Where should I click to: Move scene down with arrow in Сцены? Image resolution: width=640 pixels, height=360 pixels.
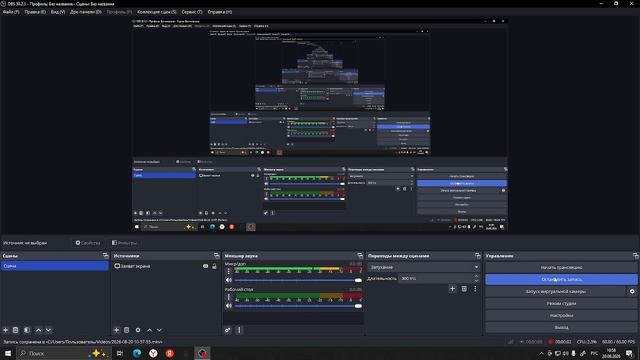pos(48,330)
